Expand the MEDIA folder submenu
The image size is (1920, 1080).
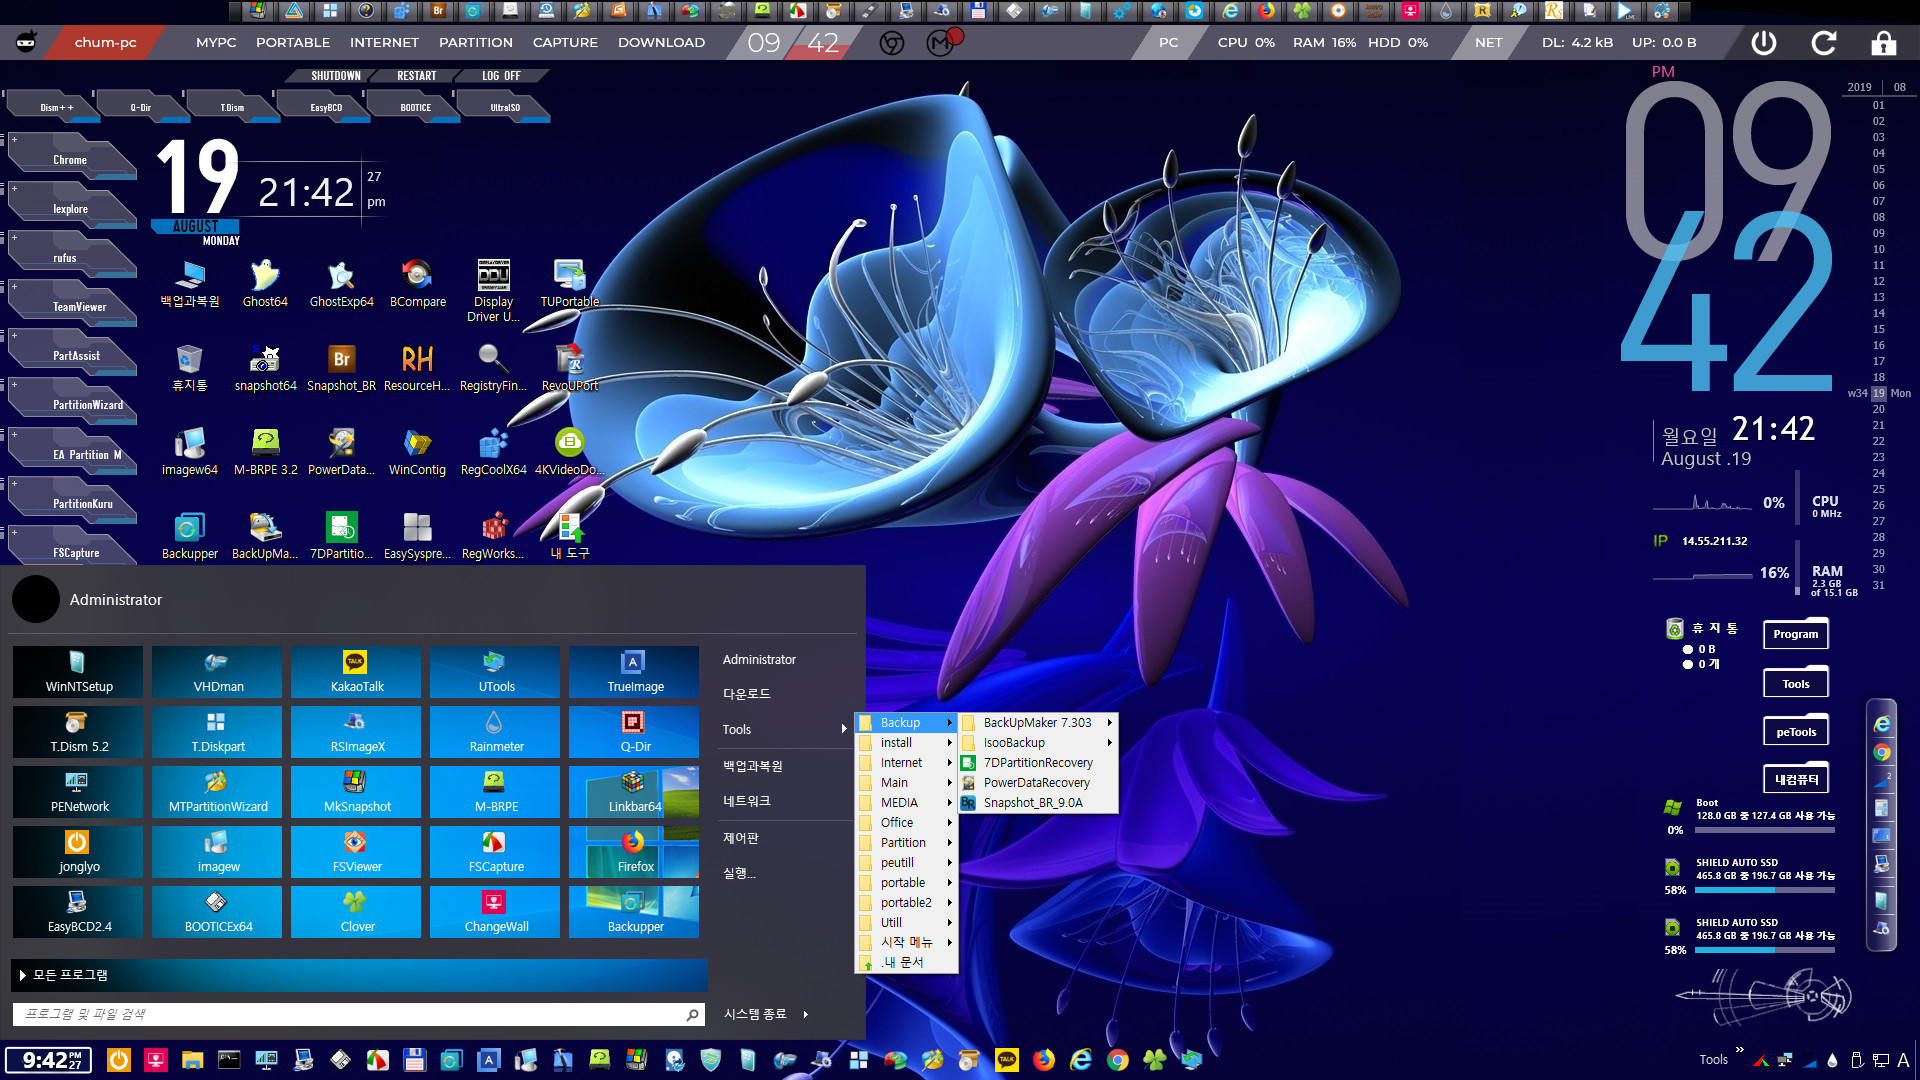click(x=906, y=803)
